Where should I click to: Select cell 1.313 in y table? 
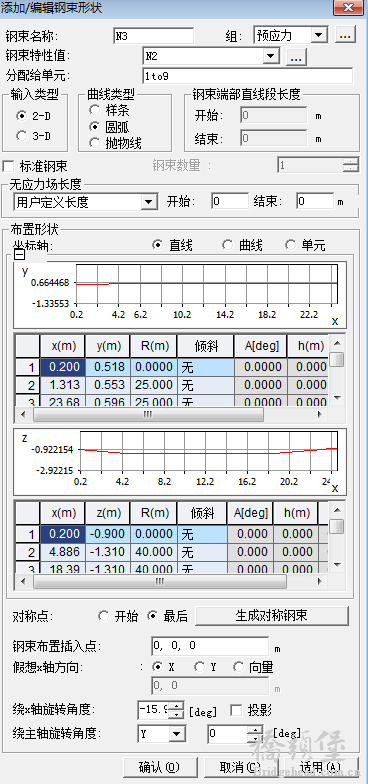coord(63,385)
